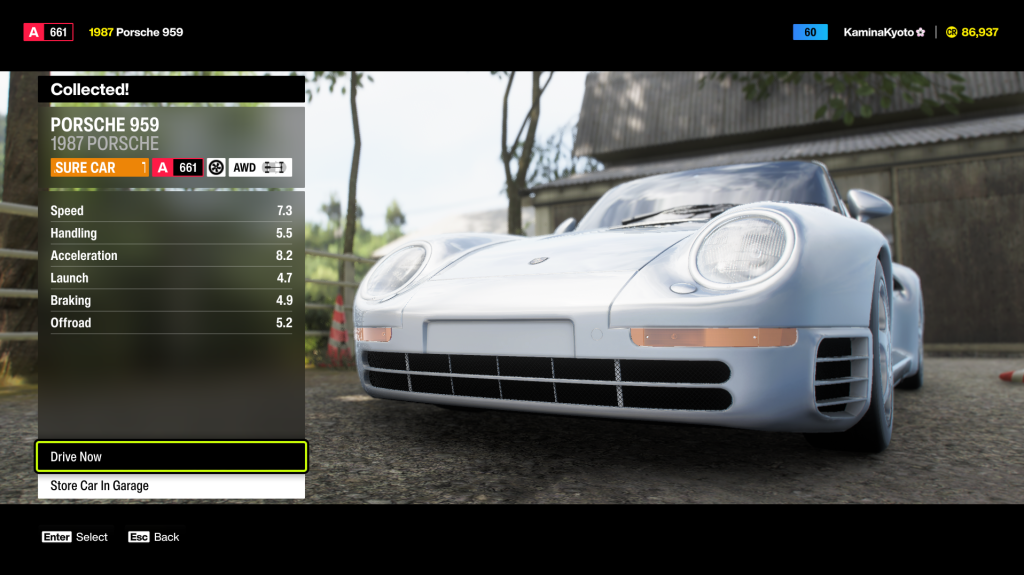This screenshot has height=575, width=1024.
Task: Click the 1987 Porsche 959 header title
Action: pyautogui.click(x=136, y=32)
